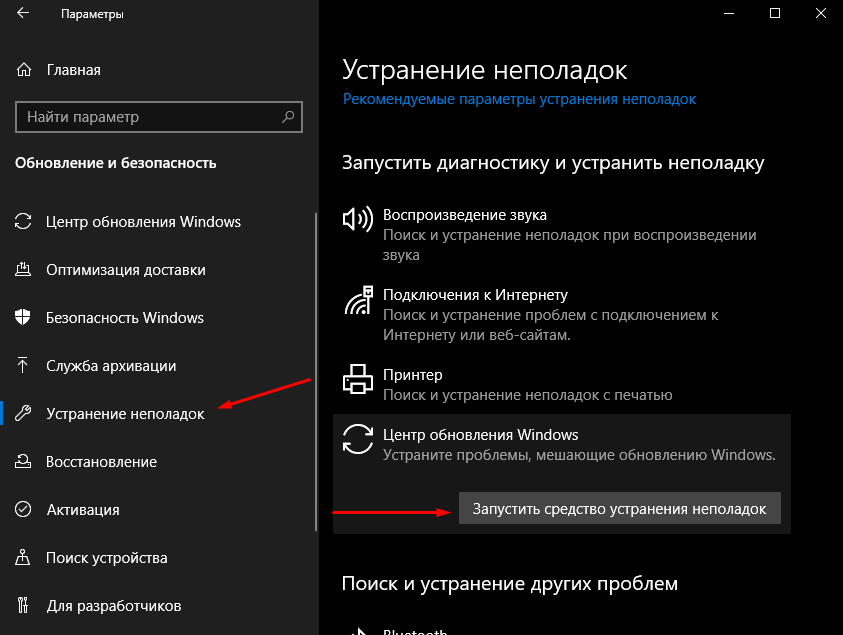Go back using the arrow in title bar

(23, 13)
